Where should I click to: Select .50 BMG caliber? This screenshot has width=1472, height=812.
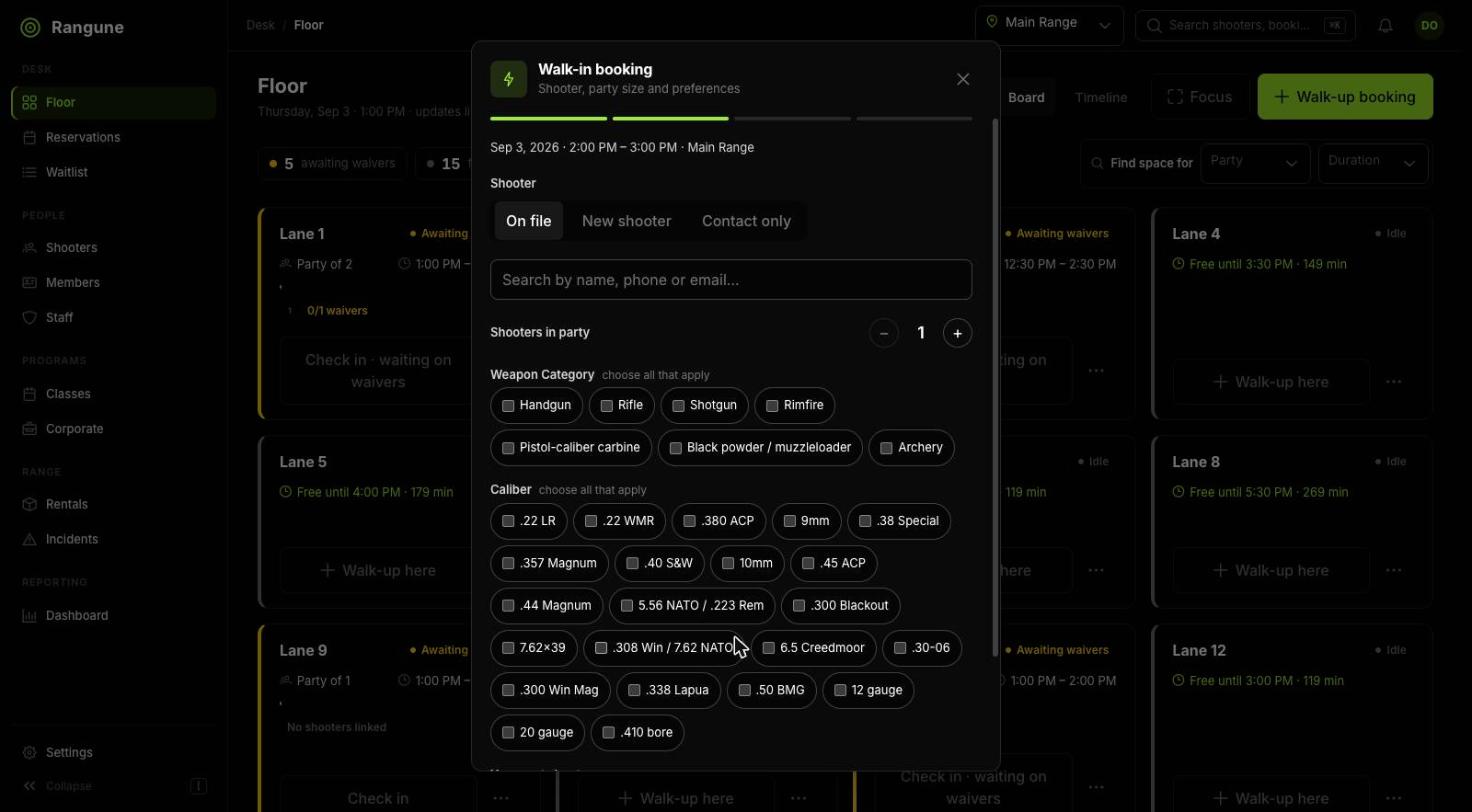tap(772, 690)
